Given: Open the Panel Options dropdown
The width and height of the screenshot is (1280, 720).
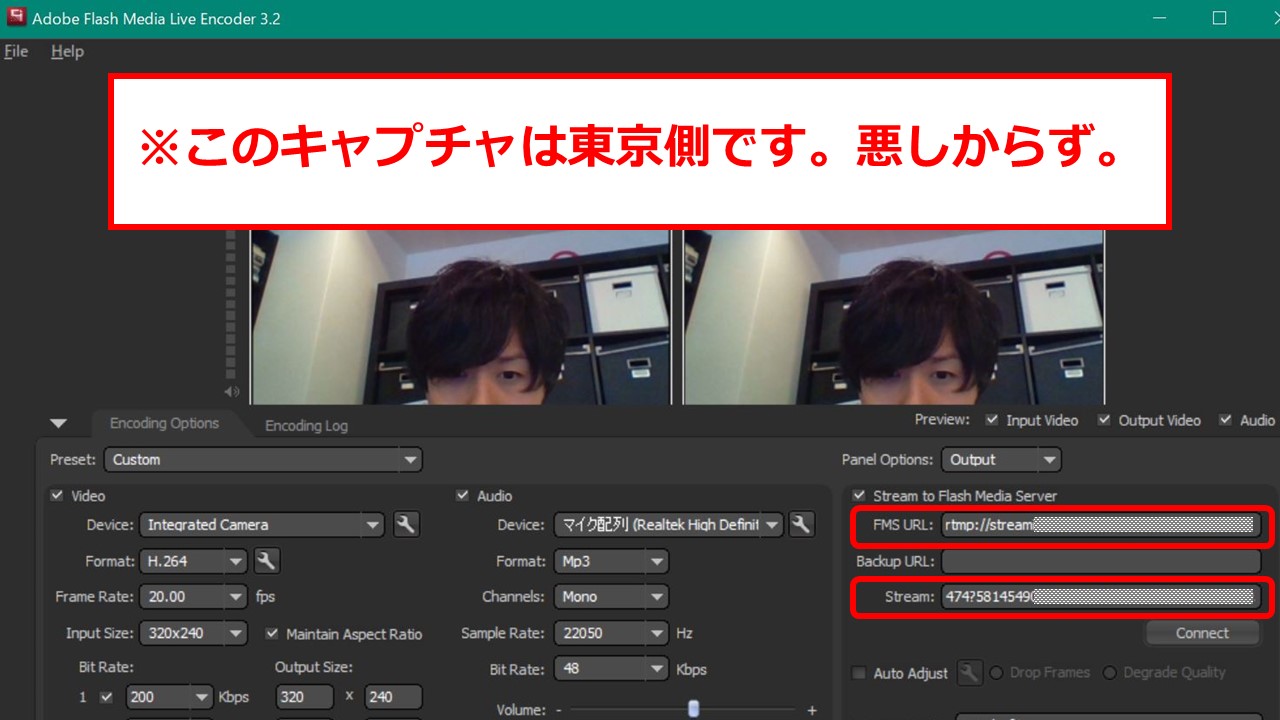Looking at the screenshot, I should point(1001,460).
